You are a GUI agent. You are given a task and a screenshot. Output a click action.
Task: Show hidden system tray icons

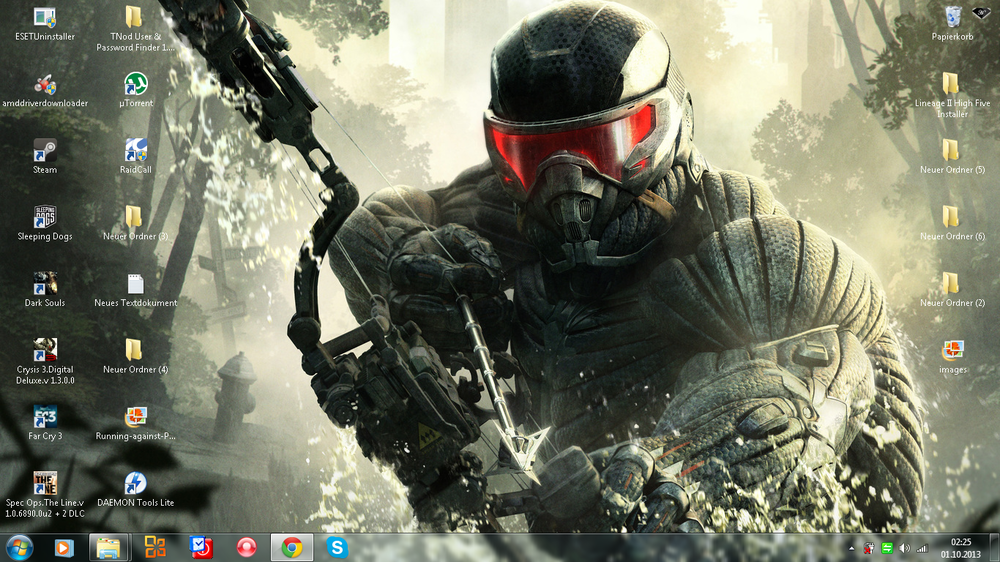click(852, 548)
